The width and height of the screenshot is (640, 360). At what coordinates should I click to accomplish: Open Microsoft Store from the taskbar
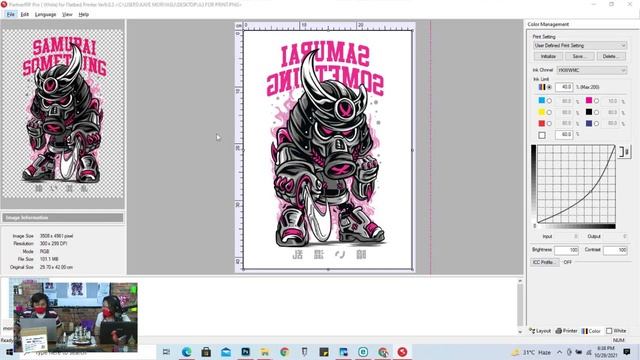[206, 352]
